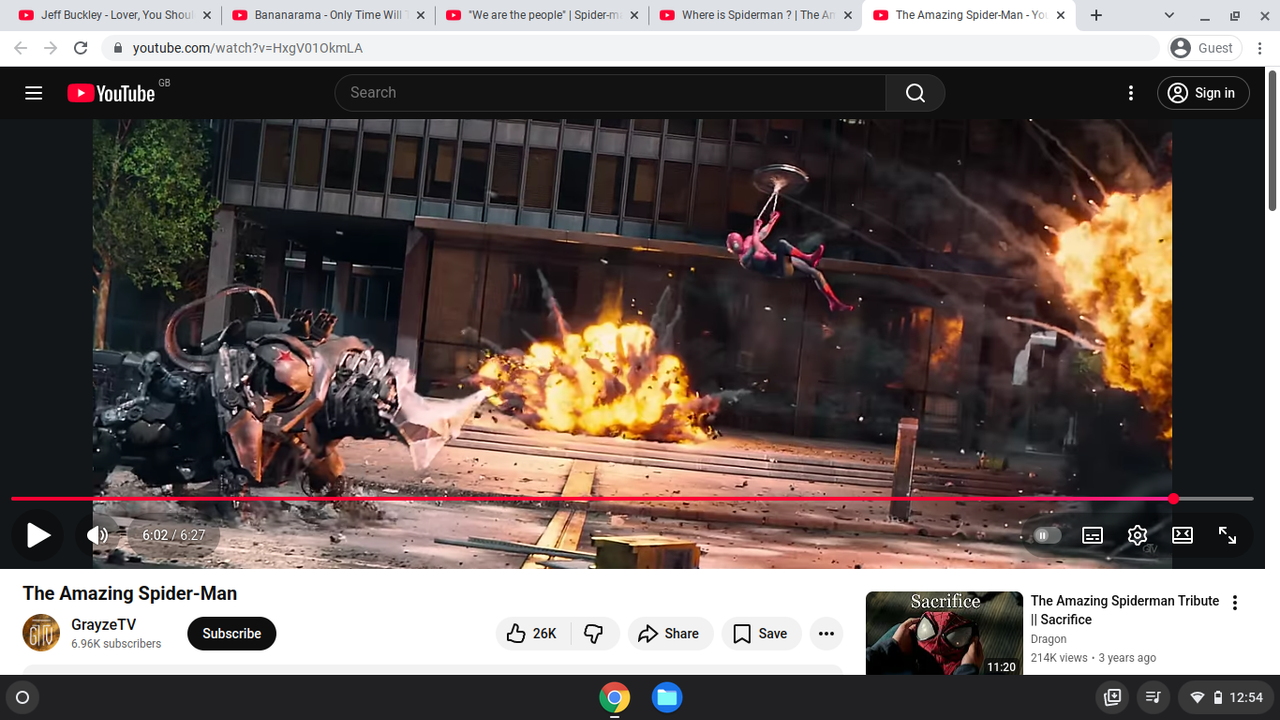Open Chrome from the shelf
Image resolution: width=1280 pixels, height=720 pixels.
tap(615, 697)
